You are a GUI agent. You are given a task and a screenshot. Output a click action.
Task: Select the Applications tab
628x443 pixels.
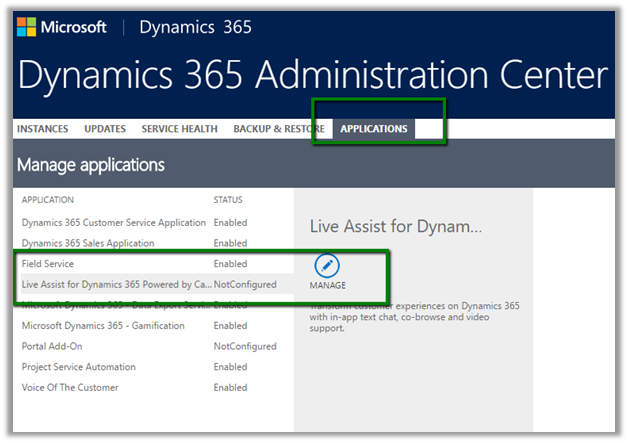click(374, 129)
